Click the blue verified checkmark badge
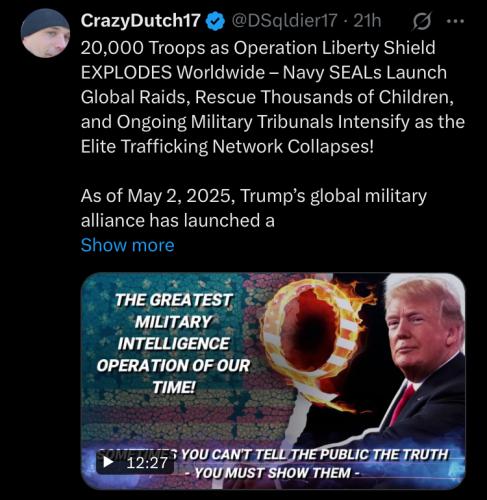Image resolution: width=487 pixels, height=500 pixels. pos(215,21)
